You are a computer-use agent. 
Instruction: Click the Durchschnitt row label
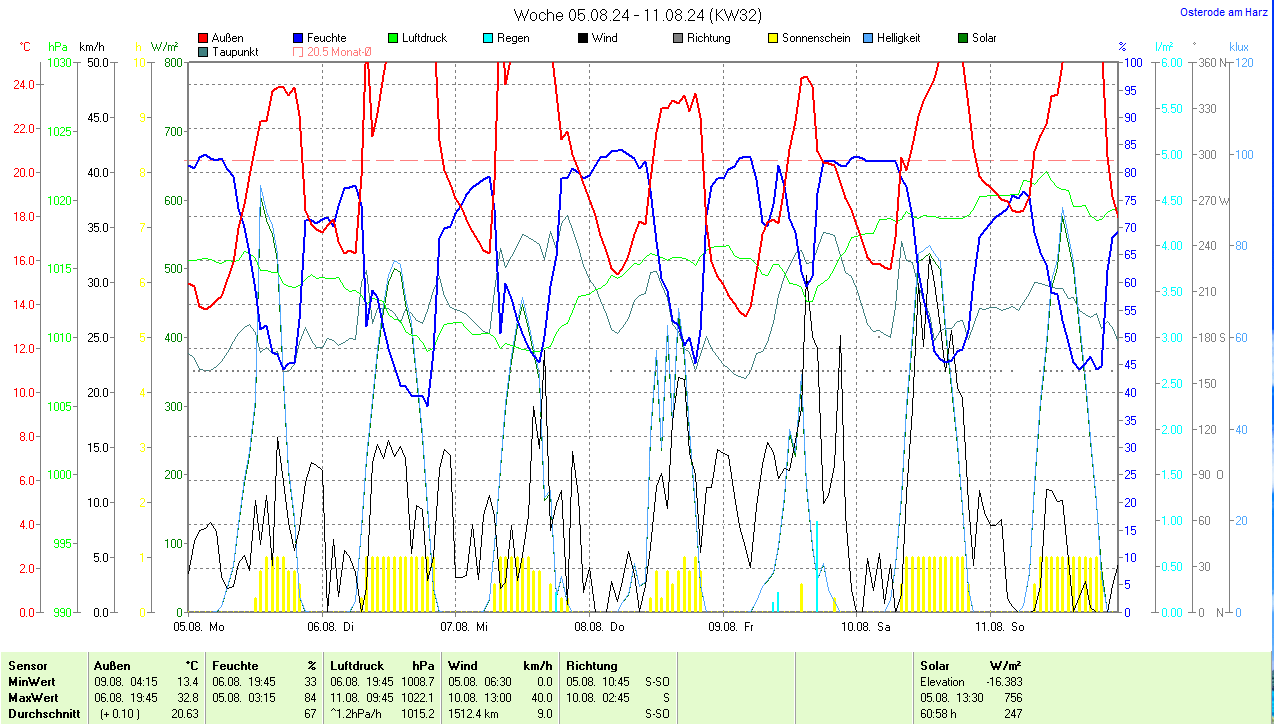click(x=42, y=713)
